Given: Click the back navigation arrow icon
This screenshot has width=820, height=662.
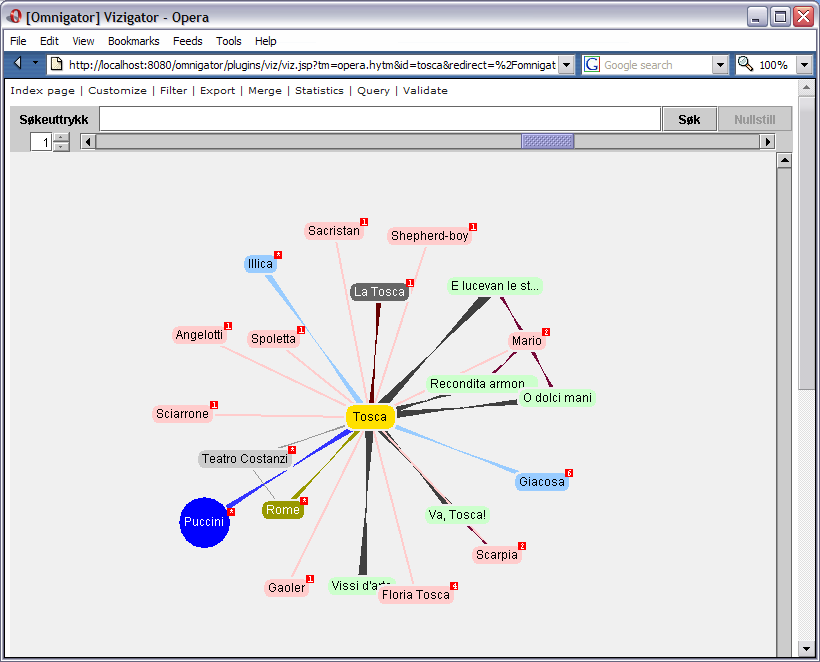Looking at the screenshot, I should (x=18, y=64).
